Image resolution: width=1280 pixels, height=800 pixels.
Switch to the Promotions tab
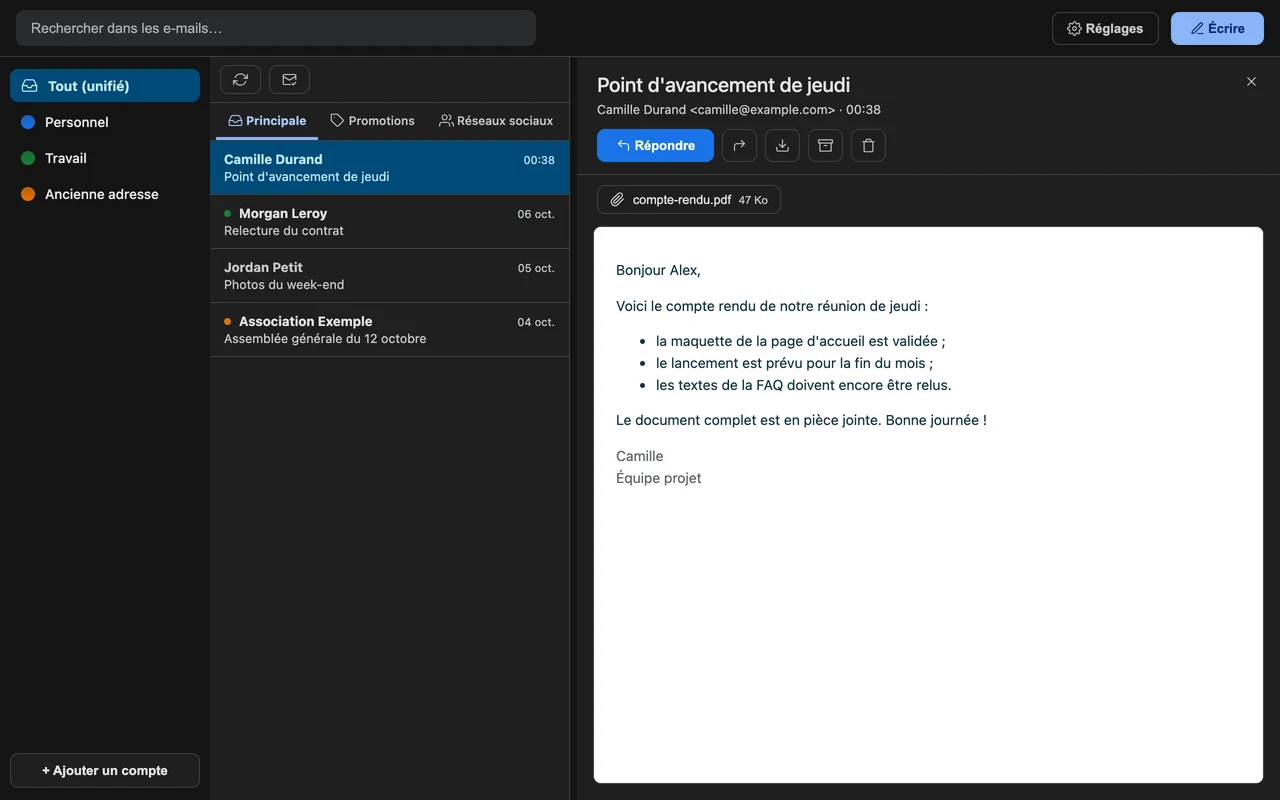pyautogui.click(x=372, y=120)
